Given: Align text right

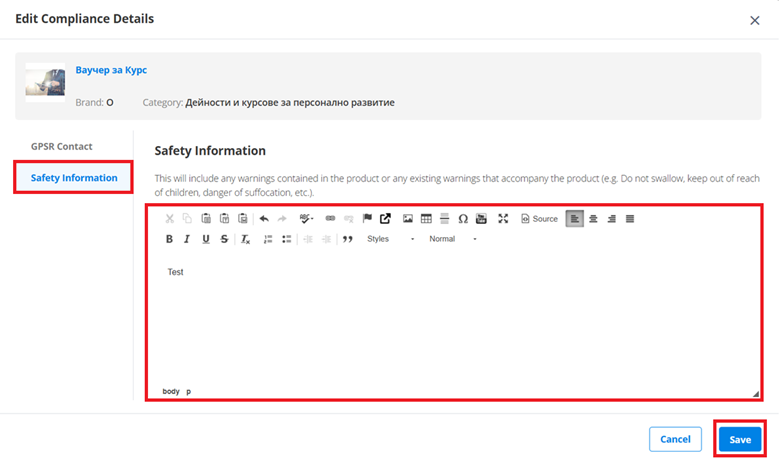Looking at the screenshot, I should click(611, 219).
